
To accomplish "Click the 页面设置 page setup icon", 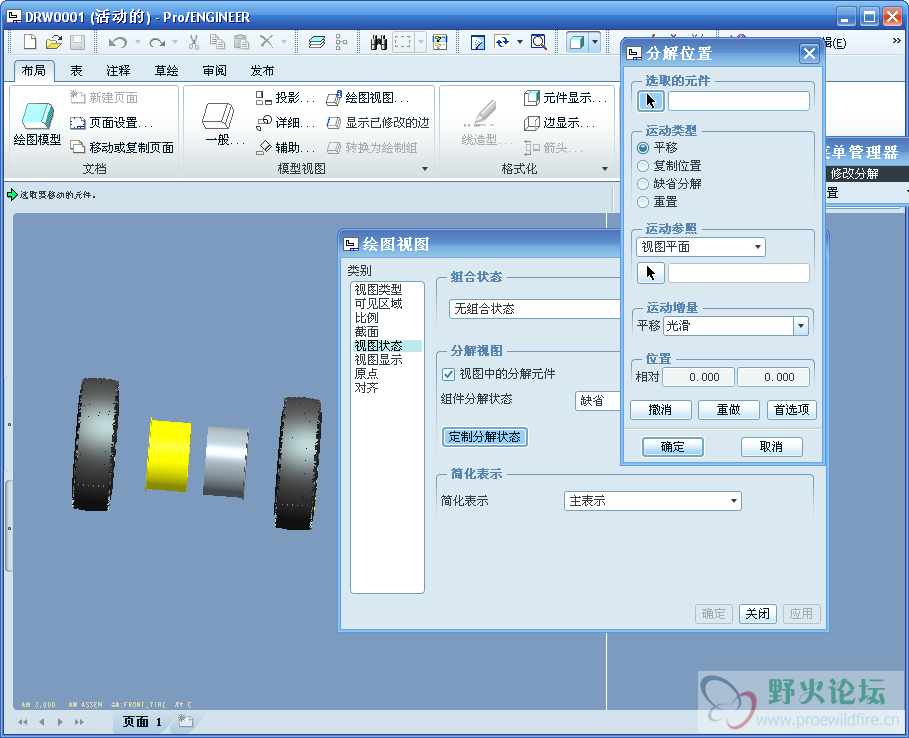I will pos(78,123).
